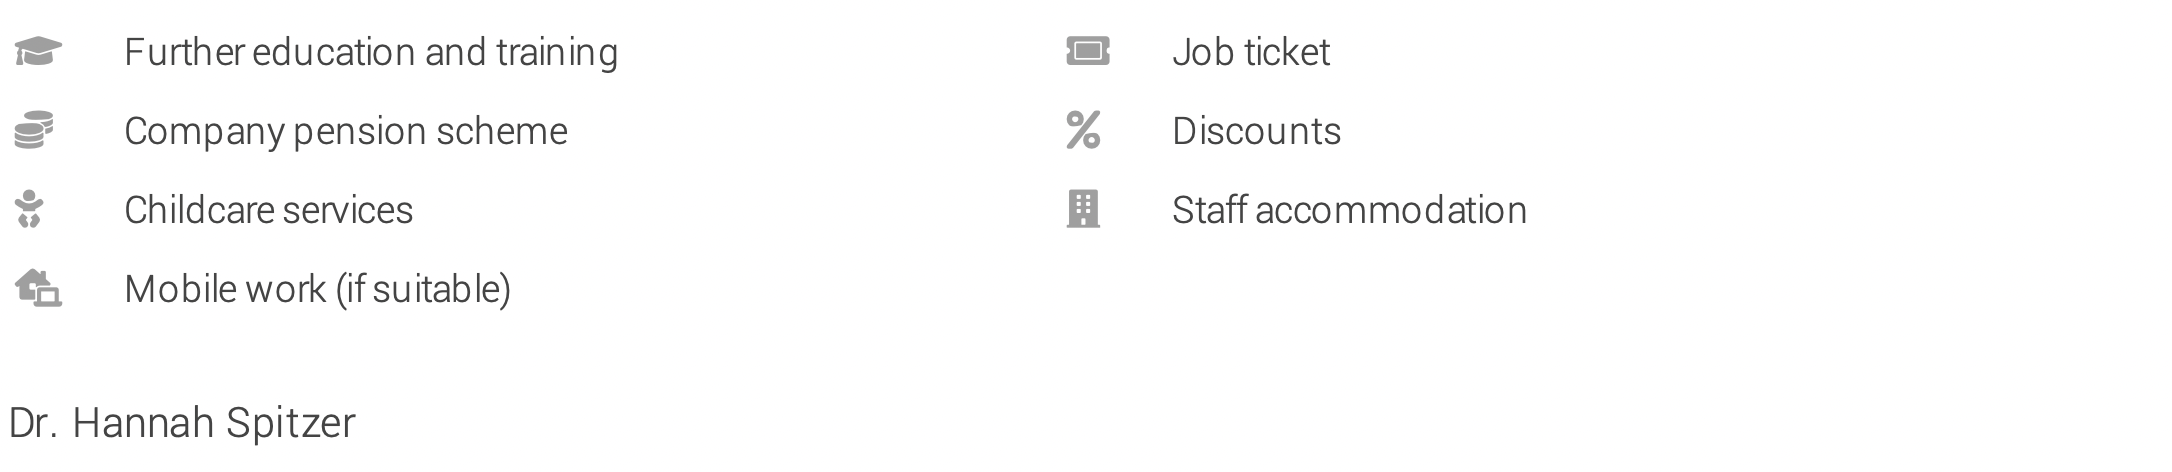Select the Company pension scheme label
This screenshot has height=472, width=2172.
[x=346, y=131]
